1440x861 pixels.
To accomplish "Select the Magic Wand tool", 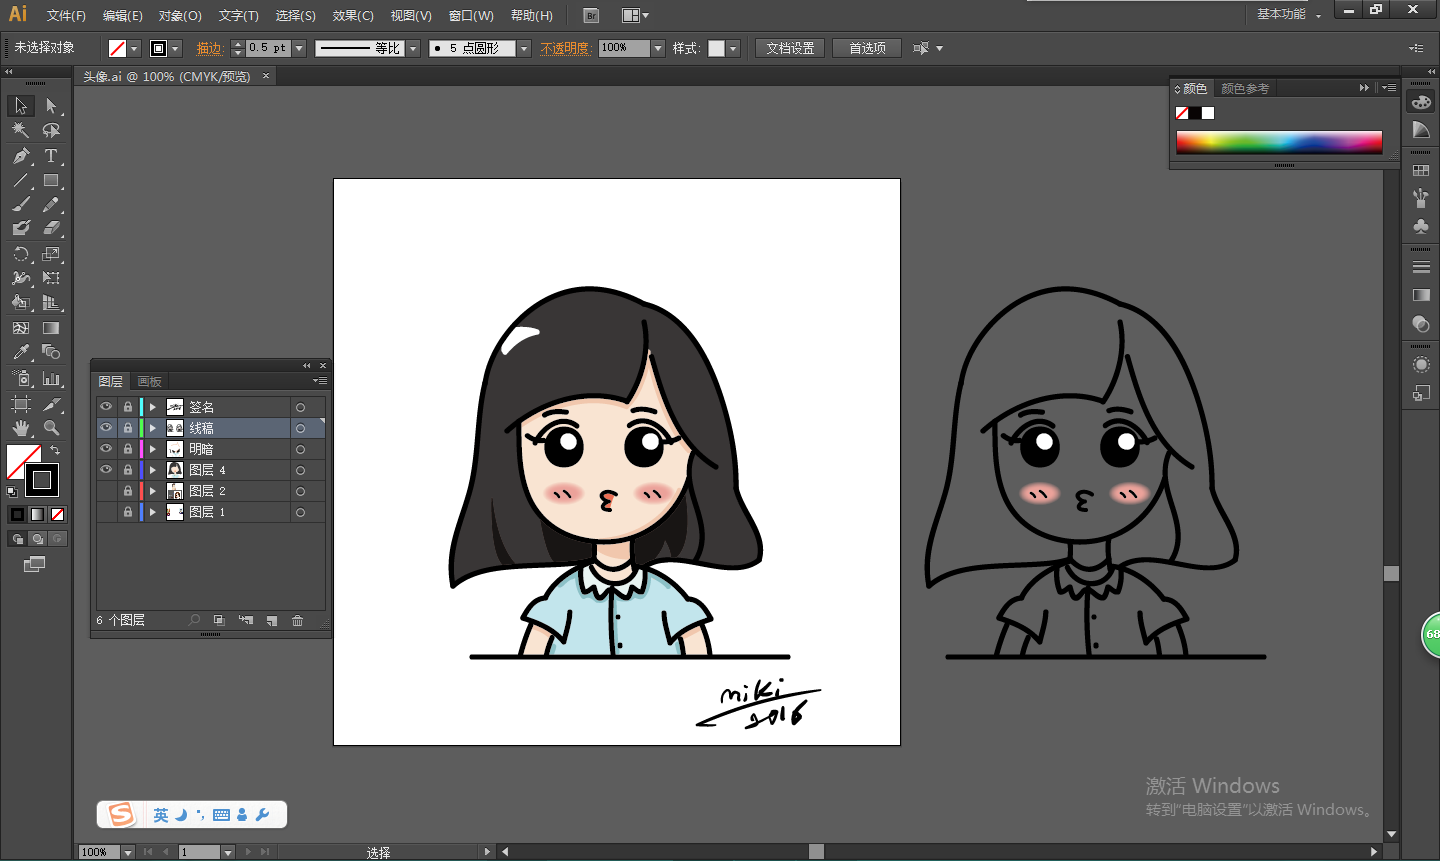I will click(21, 131).
